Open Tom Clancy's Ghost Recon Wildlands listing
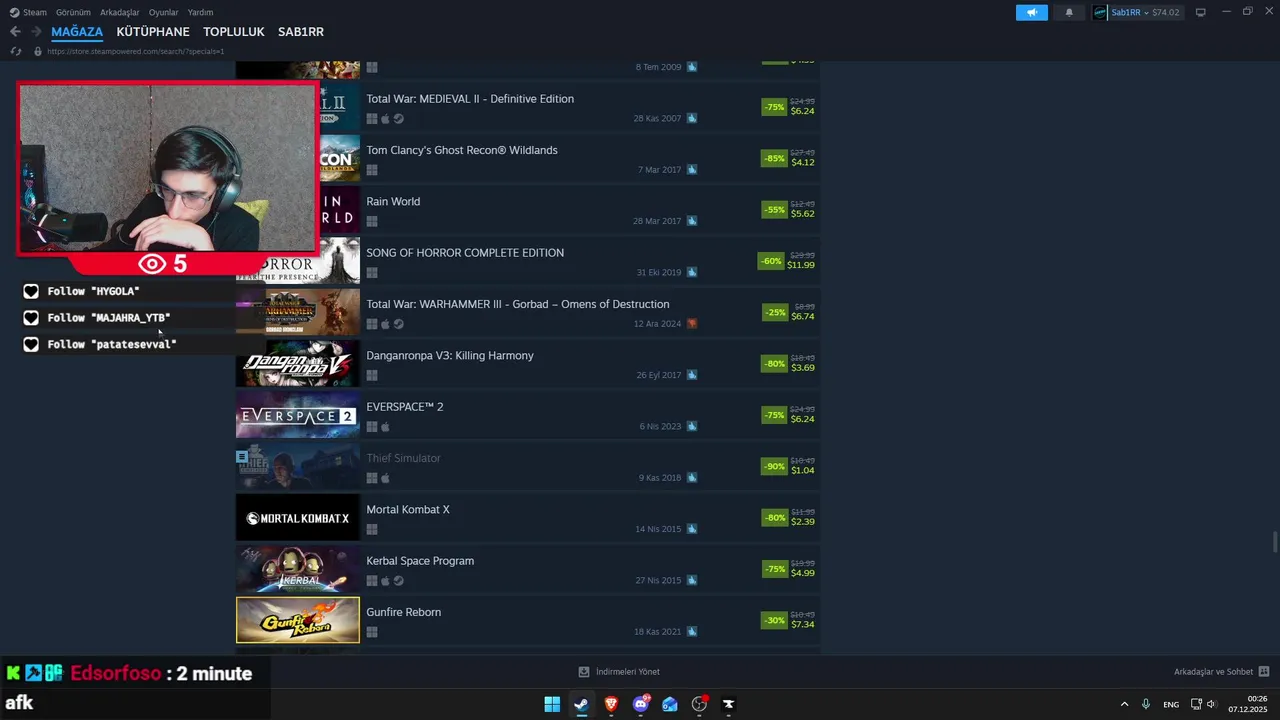 [462, 150]
